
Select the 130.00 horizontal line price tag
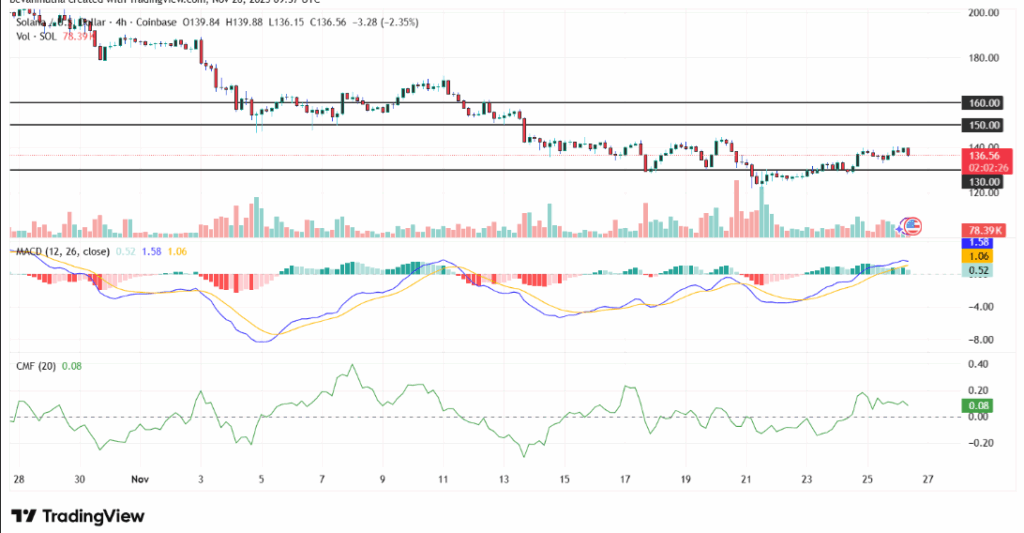[x=979, y=182]
